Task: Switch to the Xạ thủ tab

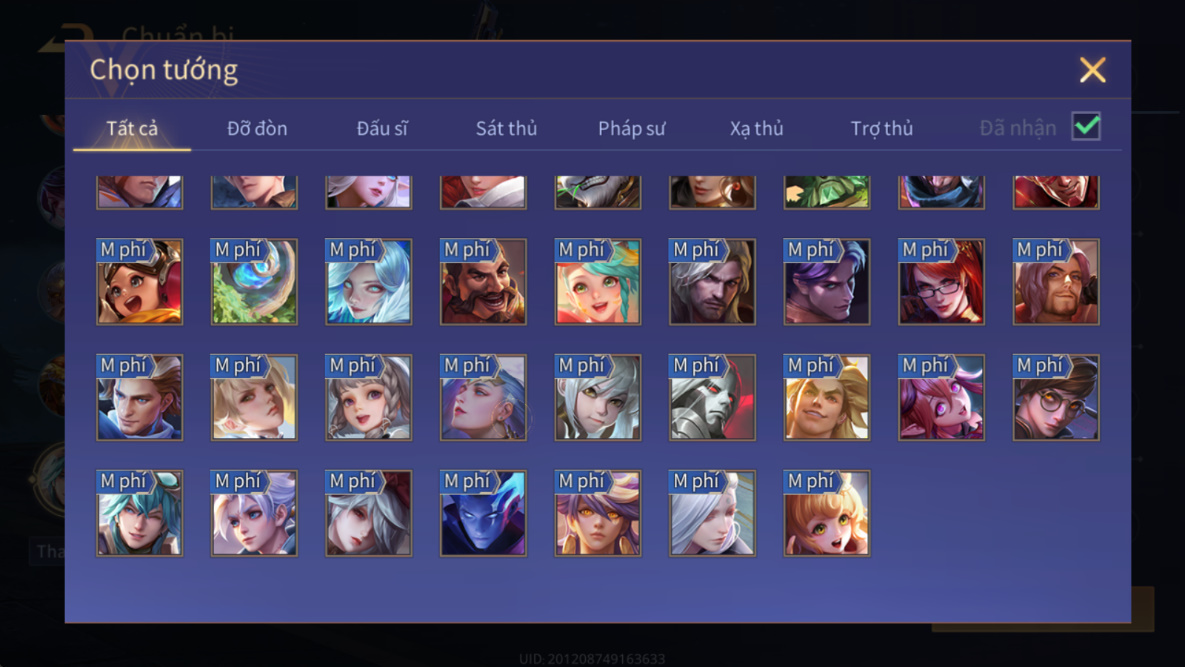Action: (756, 128)
